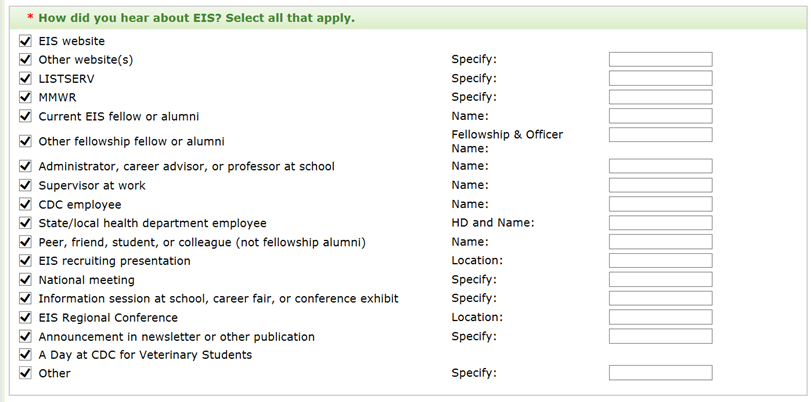
Task: Click Location field for EIS recruiting presentation
Action: click(660, 261)
